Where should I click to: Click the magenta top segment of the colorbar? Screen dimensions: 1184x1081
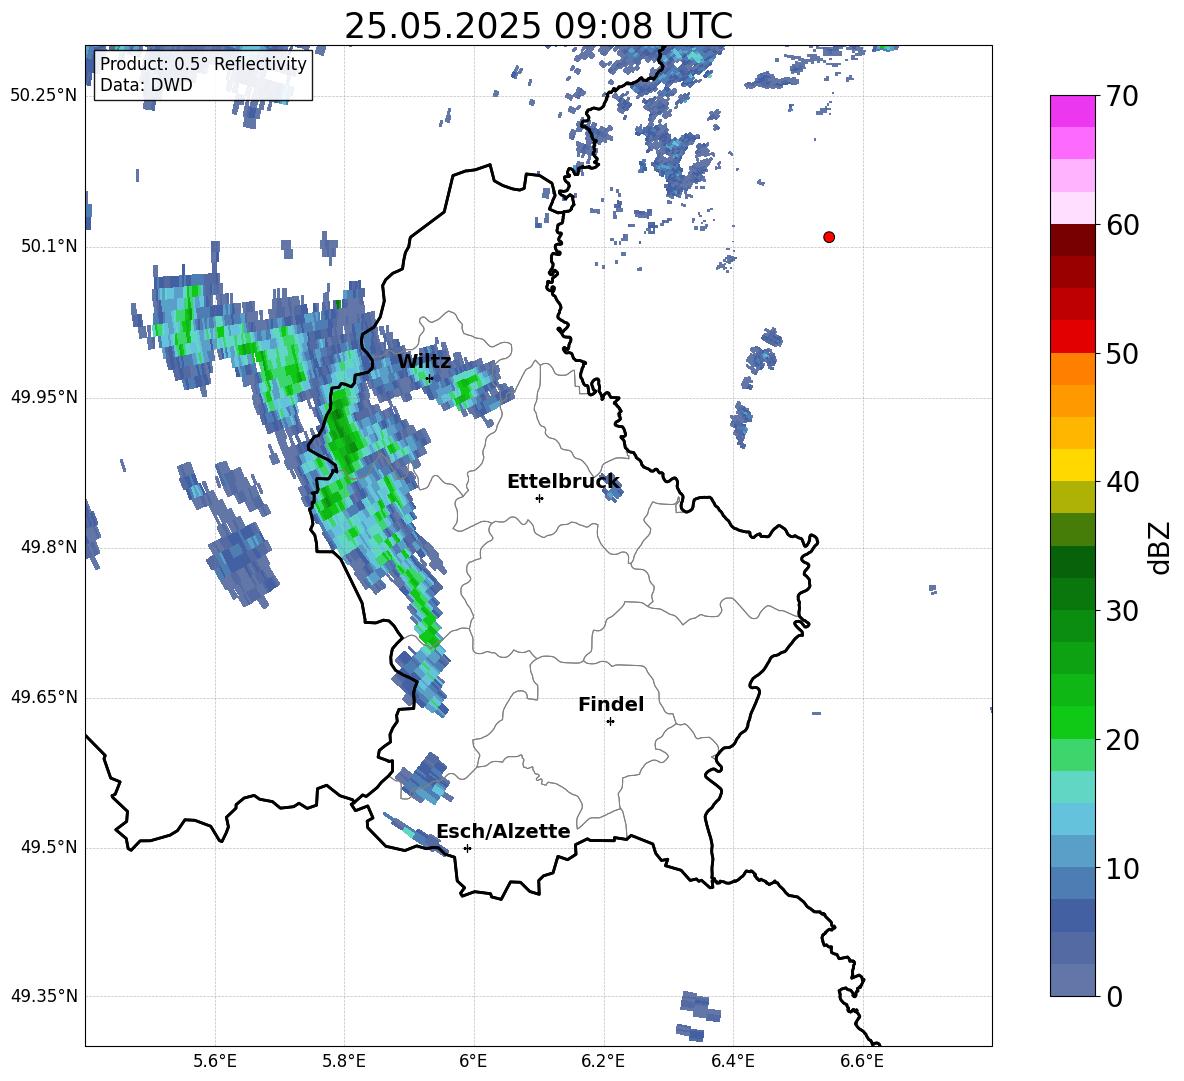(x=1073, y=111)
